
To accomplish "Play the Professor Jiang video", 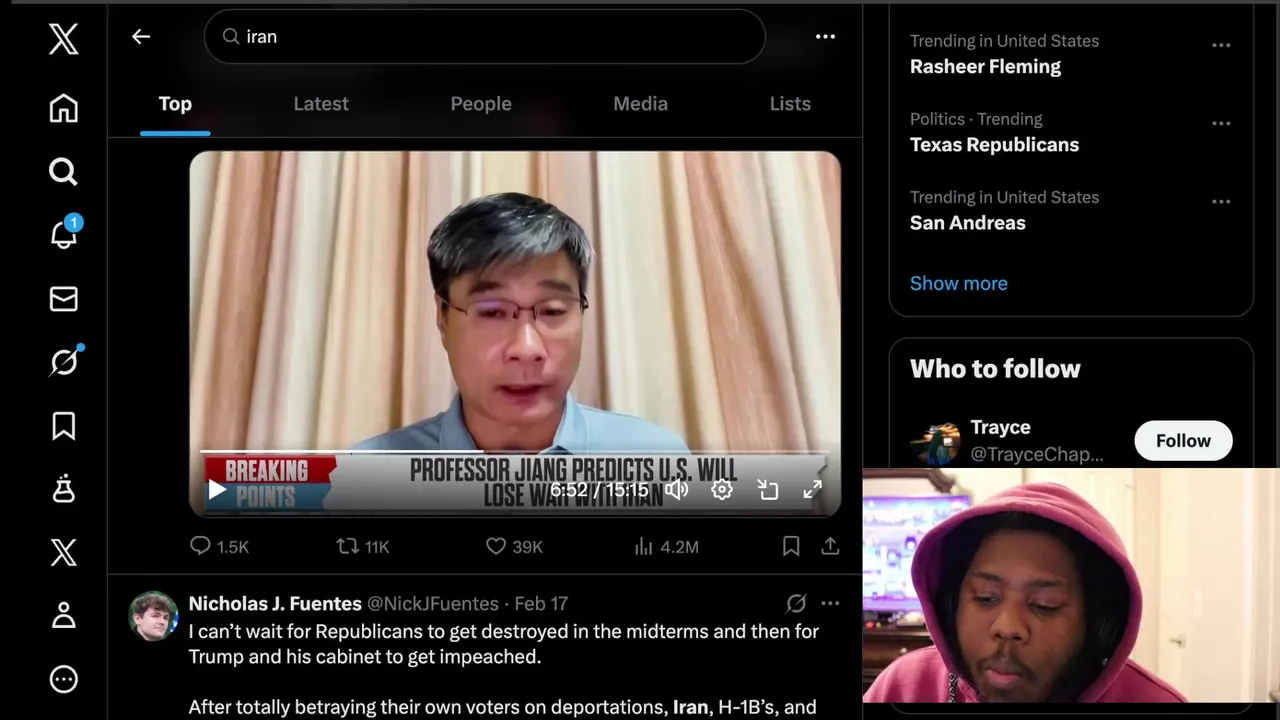I will (x=217, y=490).
